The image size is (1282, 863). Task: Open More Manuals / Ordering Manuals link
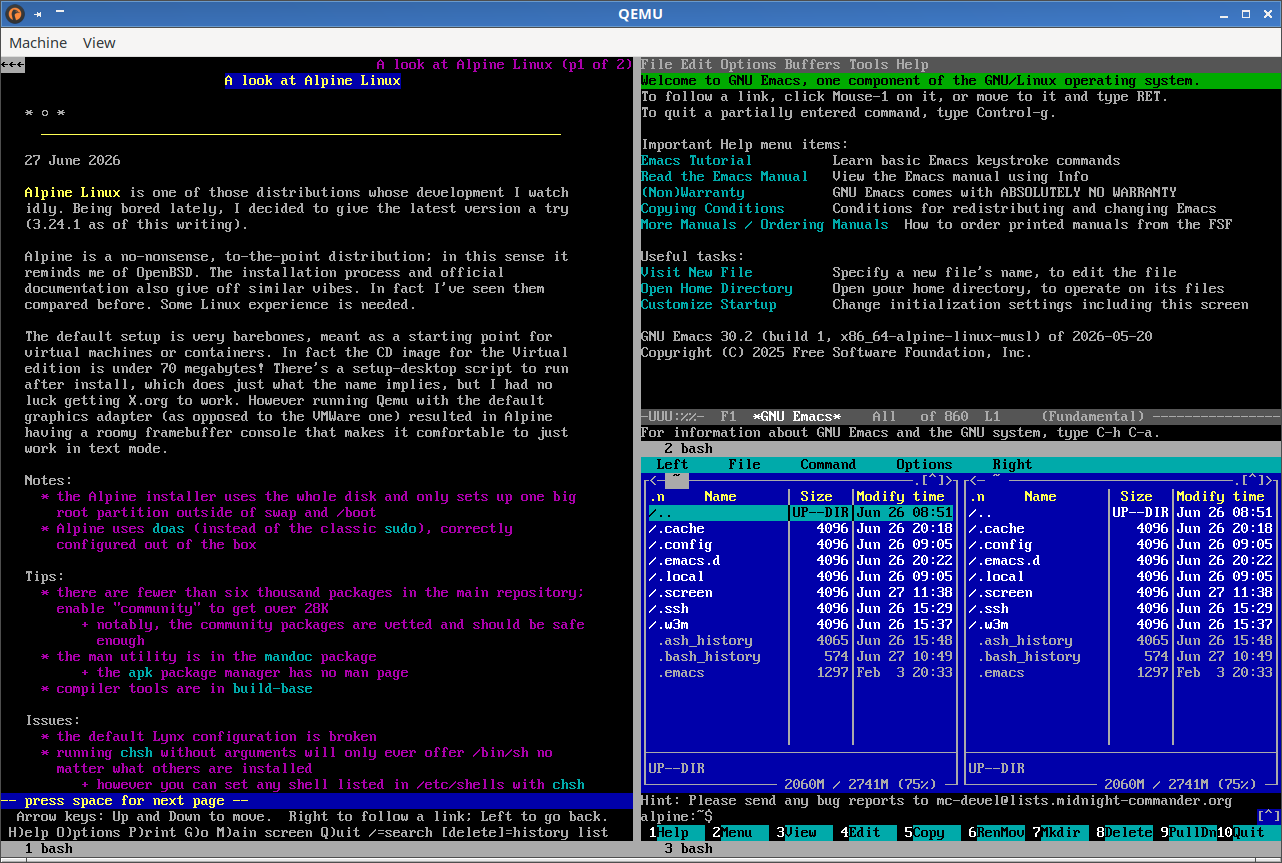click(765, 225)
